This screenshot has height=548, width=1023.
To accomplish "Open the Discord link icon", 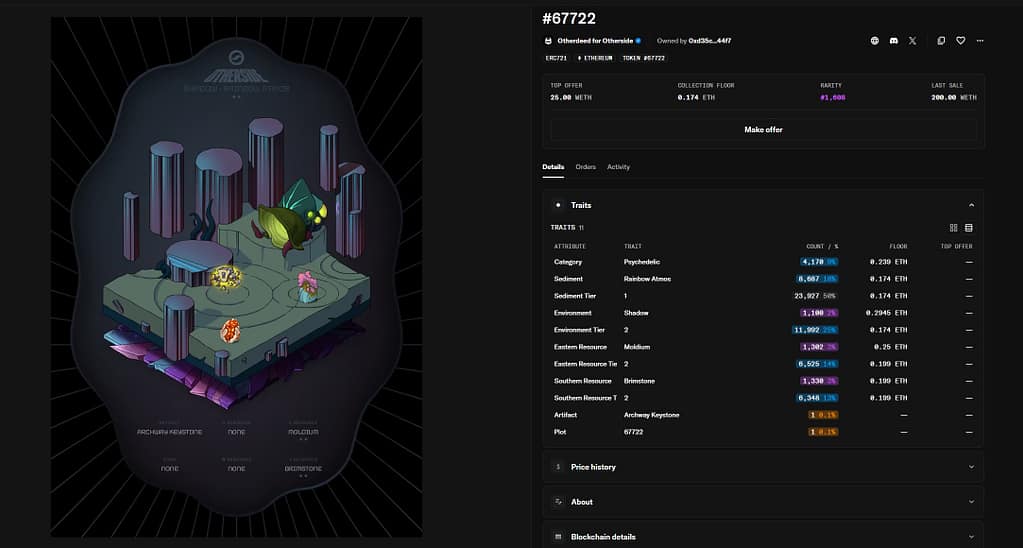I will coord(894,40).
